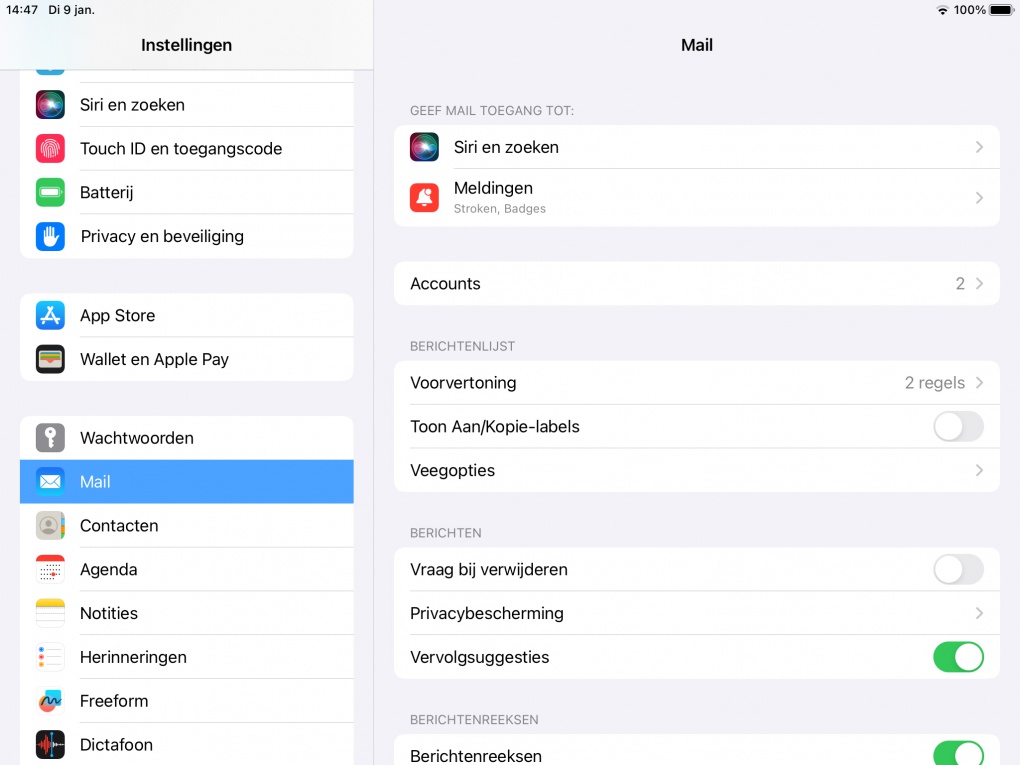1020x765 pixels.
Task: Tap the App Store icon
Action: click(x=50, y=315)
